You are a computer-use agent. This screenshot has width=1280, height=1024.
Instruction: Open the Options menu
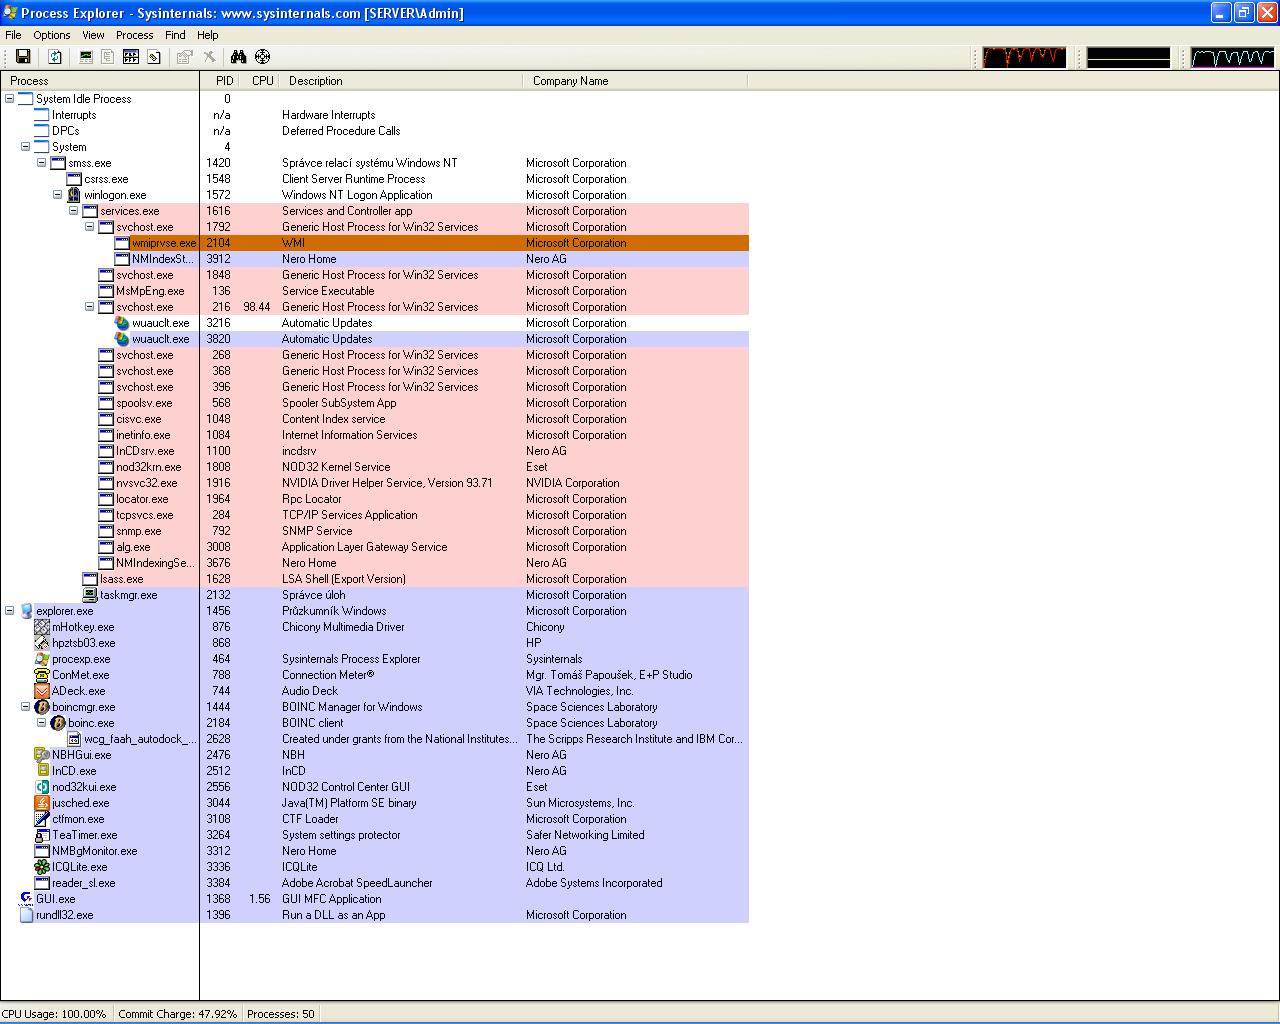click(52, 35)
